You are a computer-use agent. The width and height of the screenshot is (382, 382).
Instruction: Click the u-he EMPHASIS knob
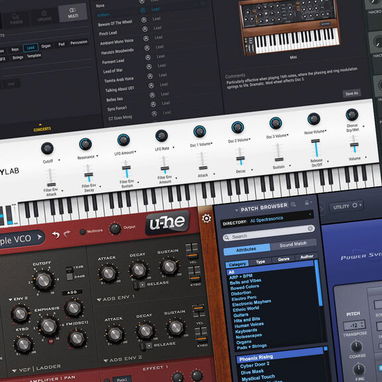(49, 326)
